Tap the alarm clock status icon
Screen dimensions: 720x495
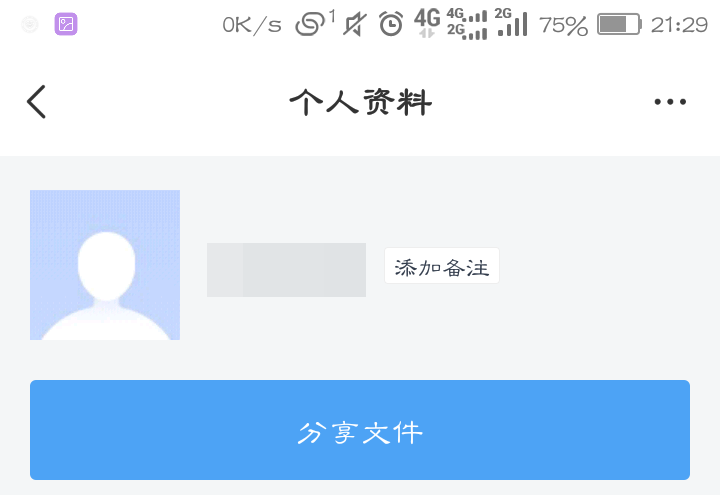[x=391, y=24]
